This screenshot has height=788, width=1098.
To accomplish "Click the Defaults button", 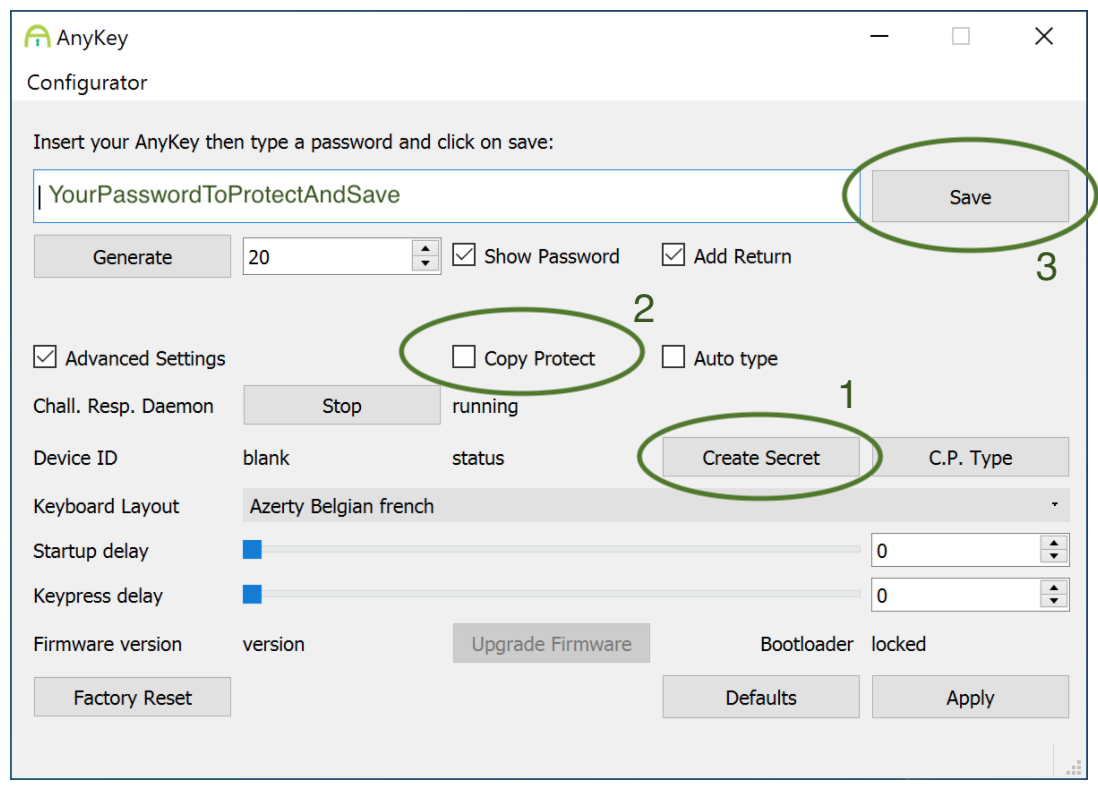I will coord(760,698).
